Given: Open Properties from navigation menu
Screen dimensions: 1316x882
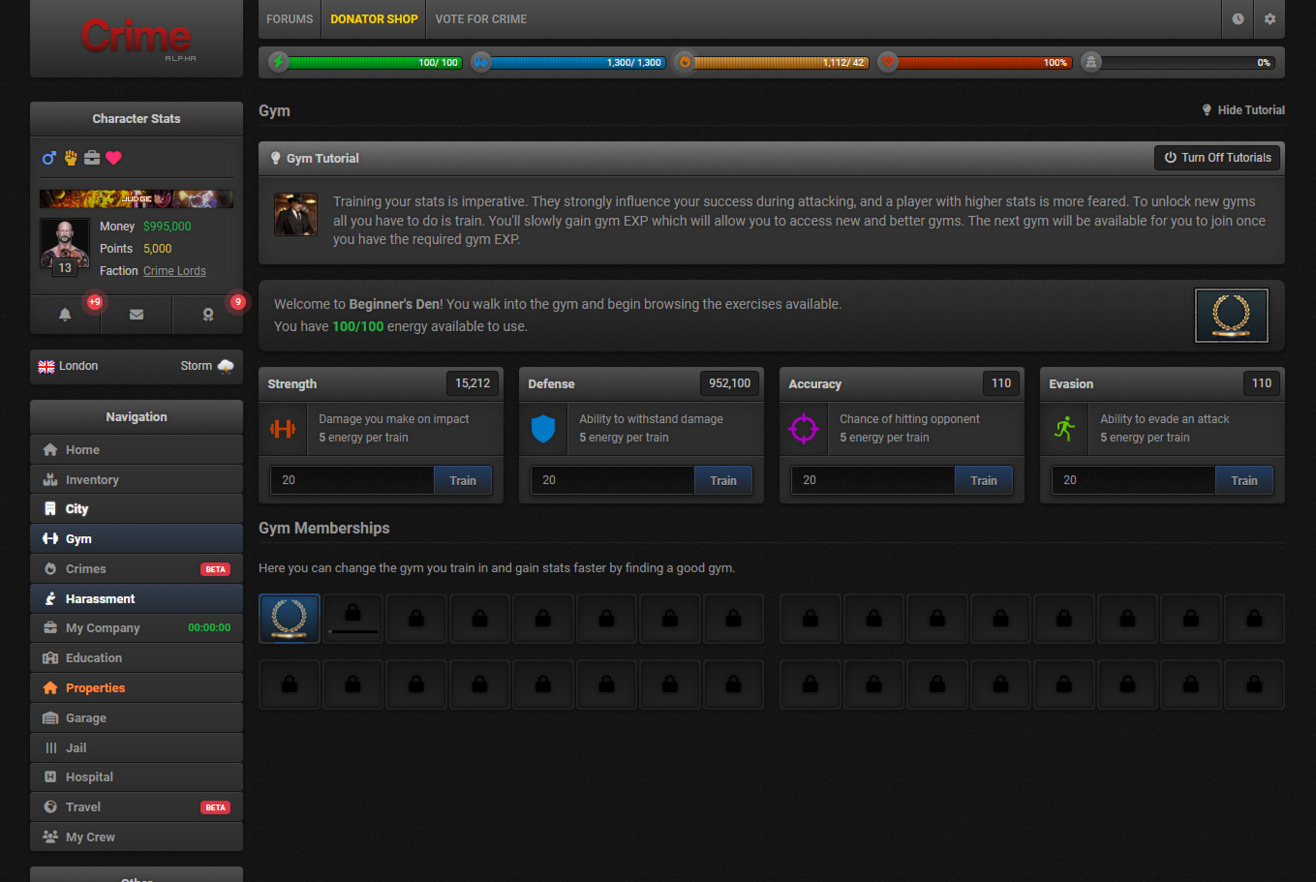Looking at the screenshot, I should click(x=95, y=688).
